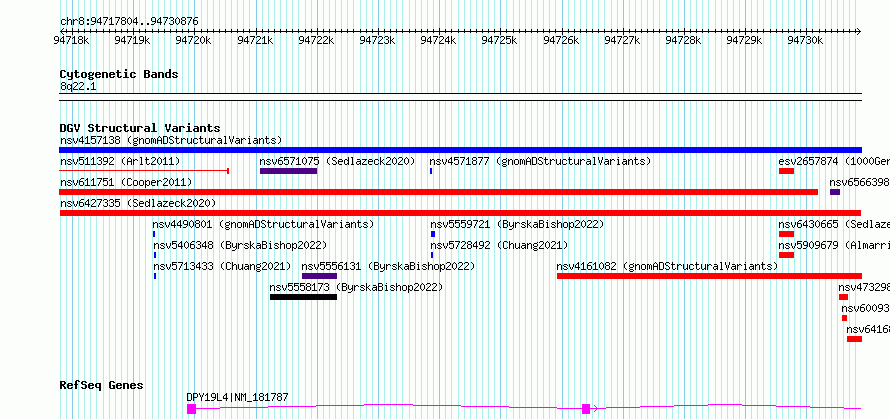Click the small purple bar under nsv6566398
Image resolution: width=890 pixels, height=419 pixels.
pos(835,192)
